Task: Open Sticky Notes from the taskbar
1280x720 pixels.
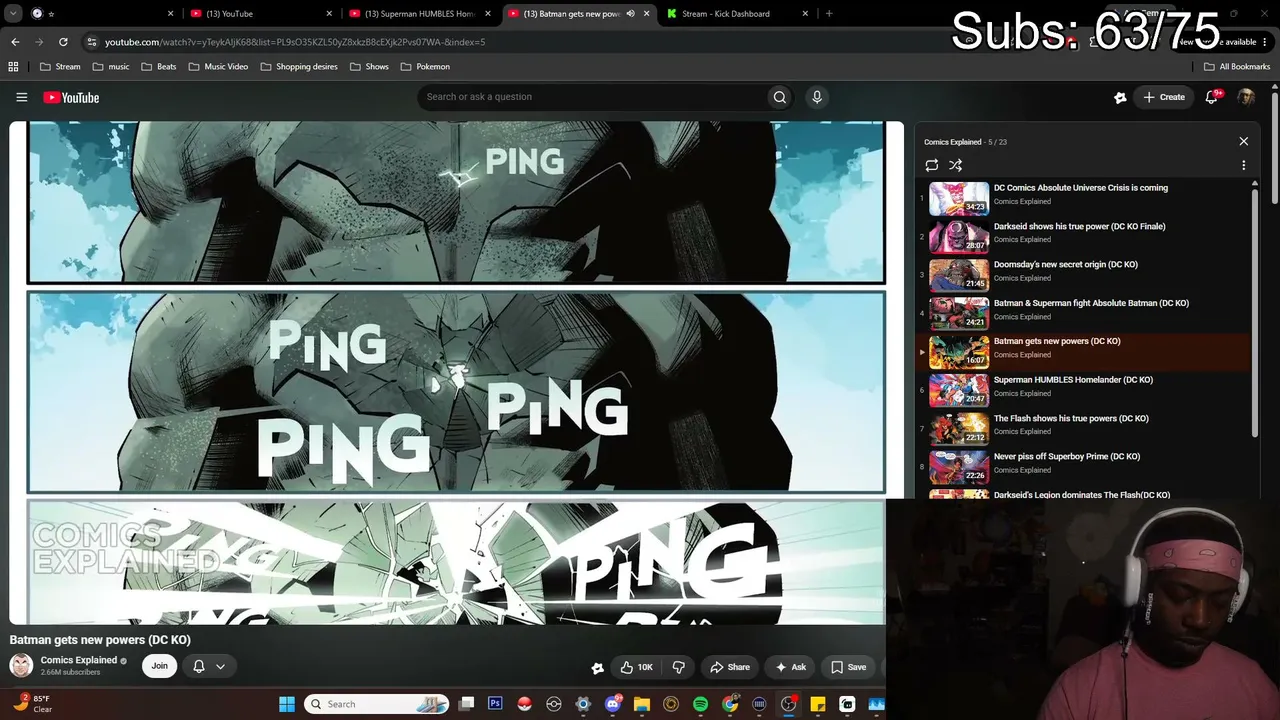Action: click(x=818, y=704)
